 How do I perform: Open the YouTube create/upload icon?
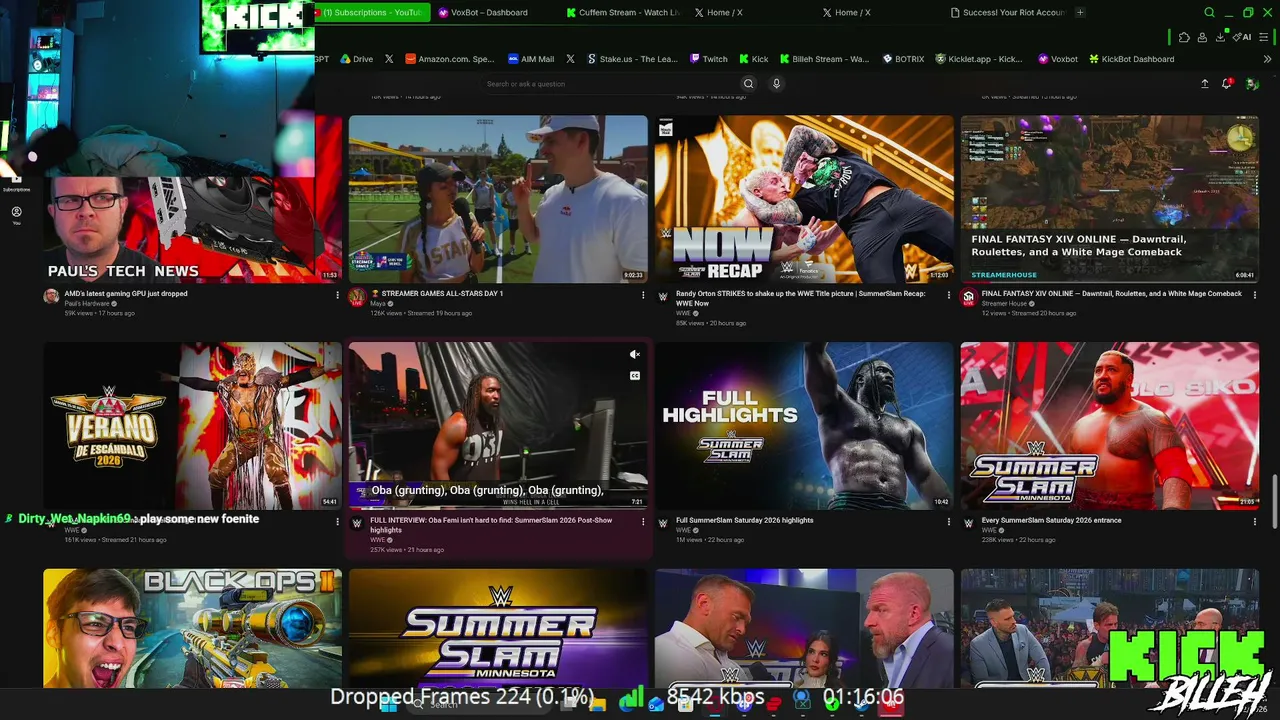click(x=1205, y=84)
